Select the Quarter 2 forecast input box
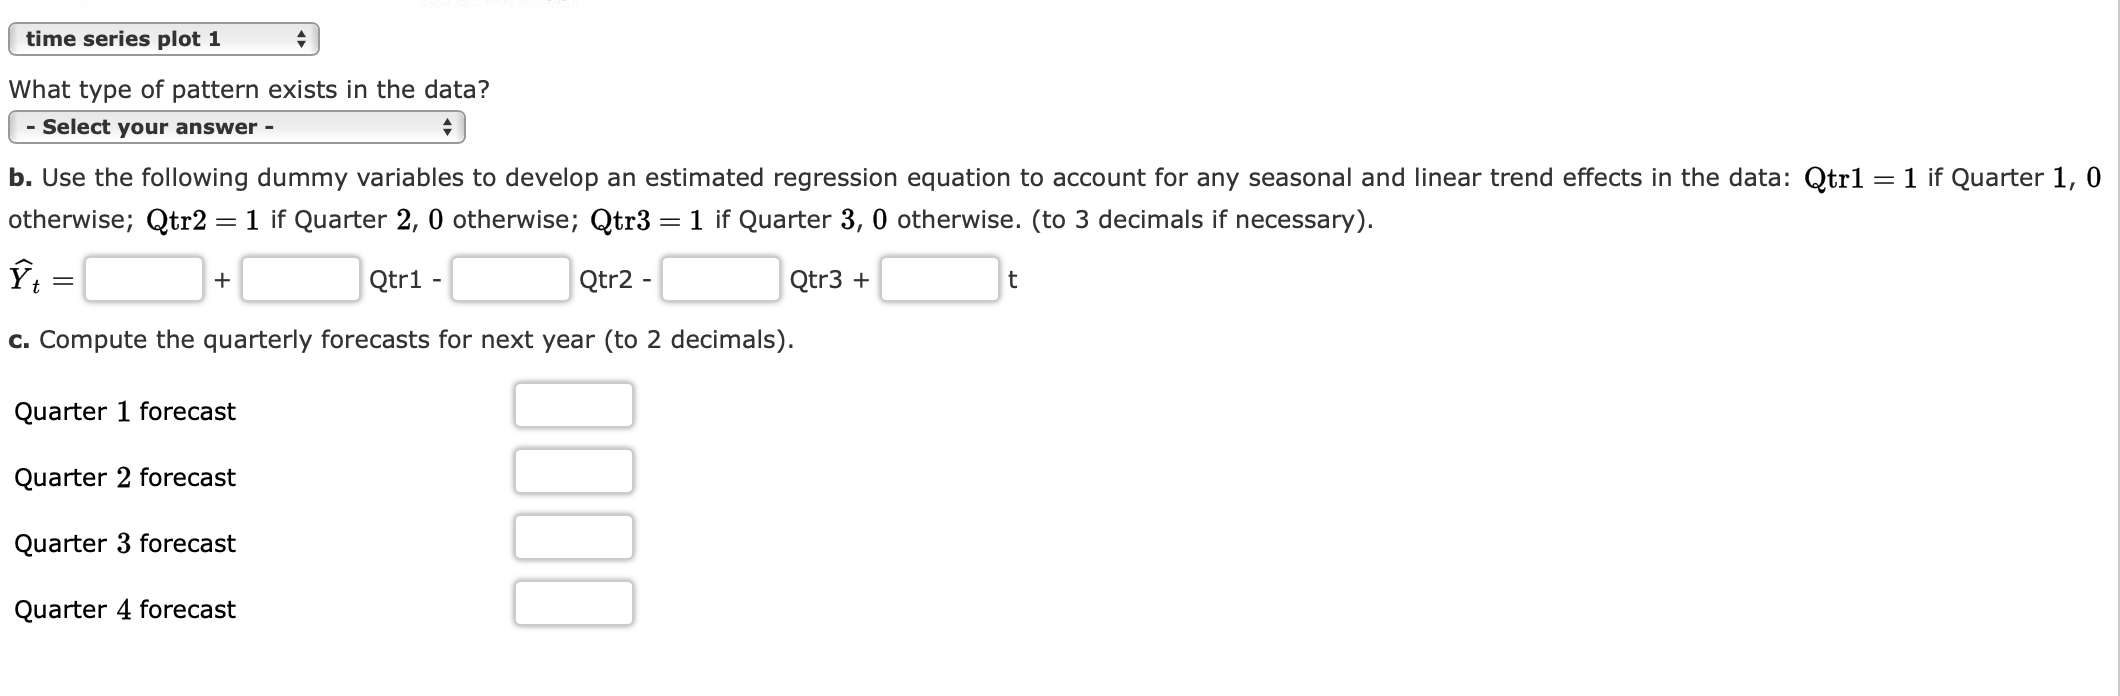Screen dimensions: 2120x696 pyautogui.click(x=573, y=470)
